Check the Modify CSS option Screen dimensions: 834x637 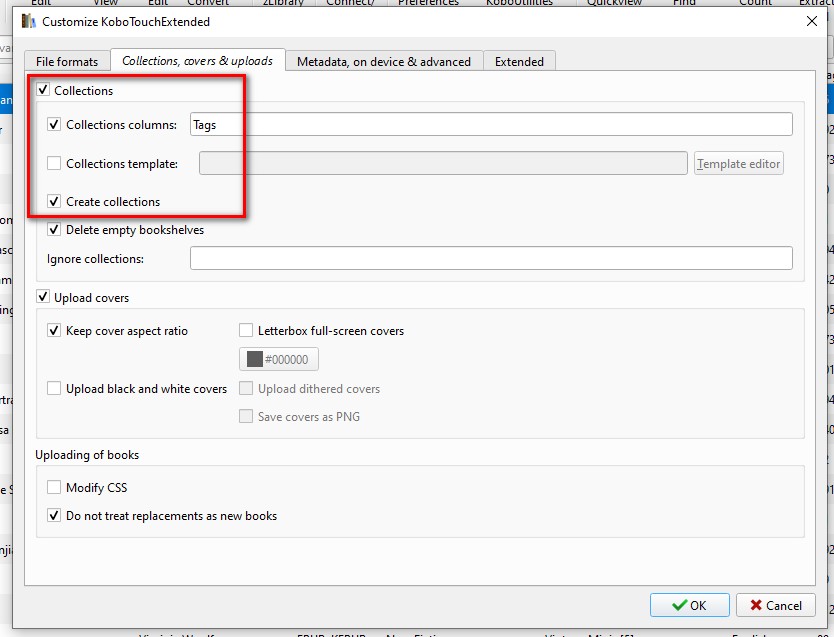(x=54, y=488)
